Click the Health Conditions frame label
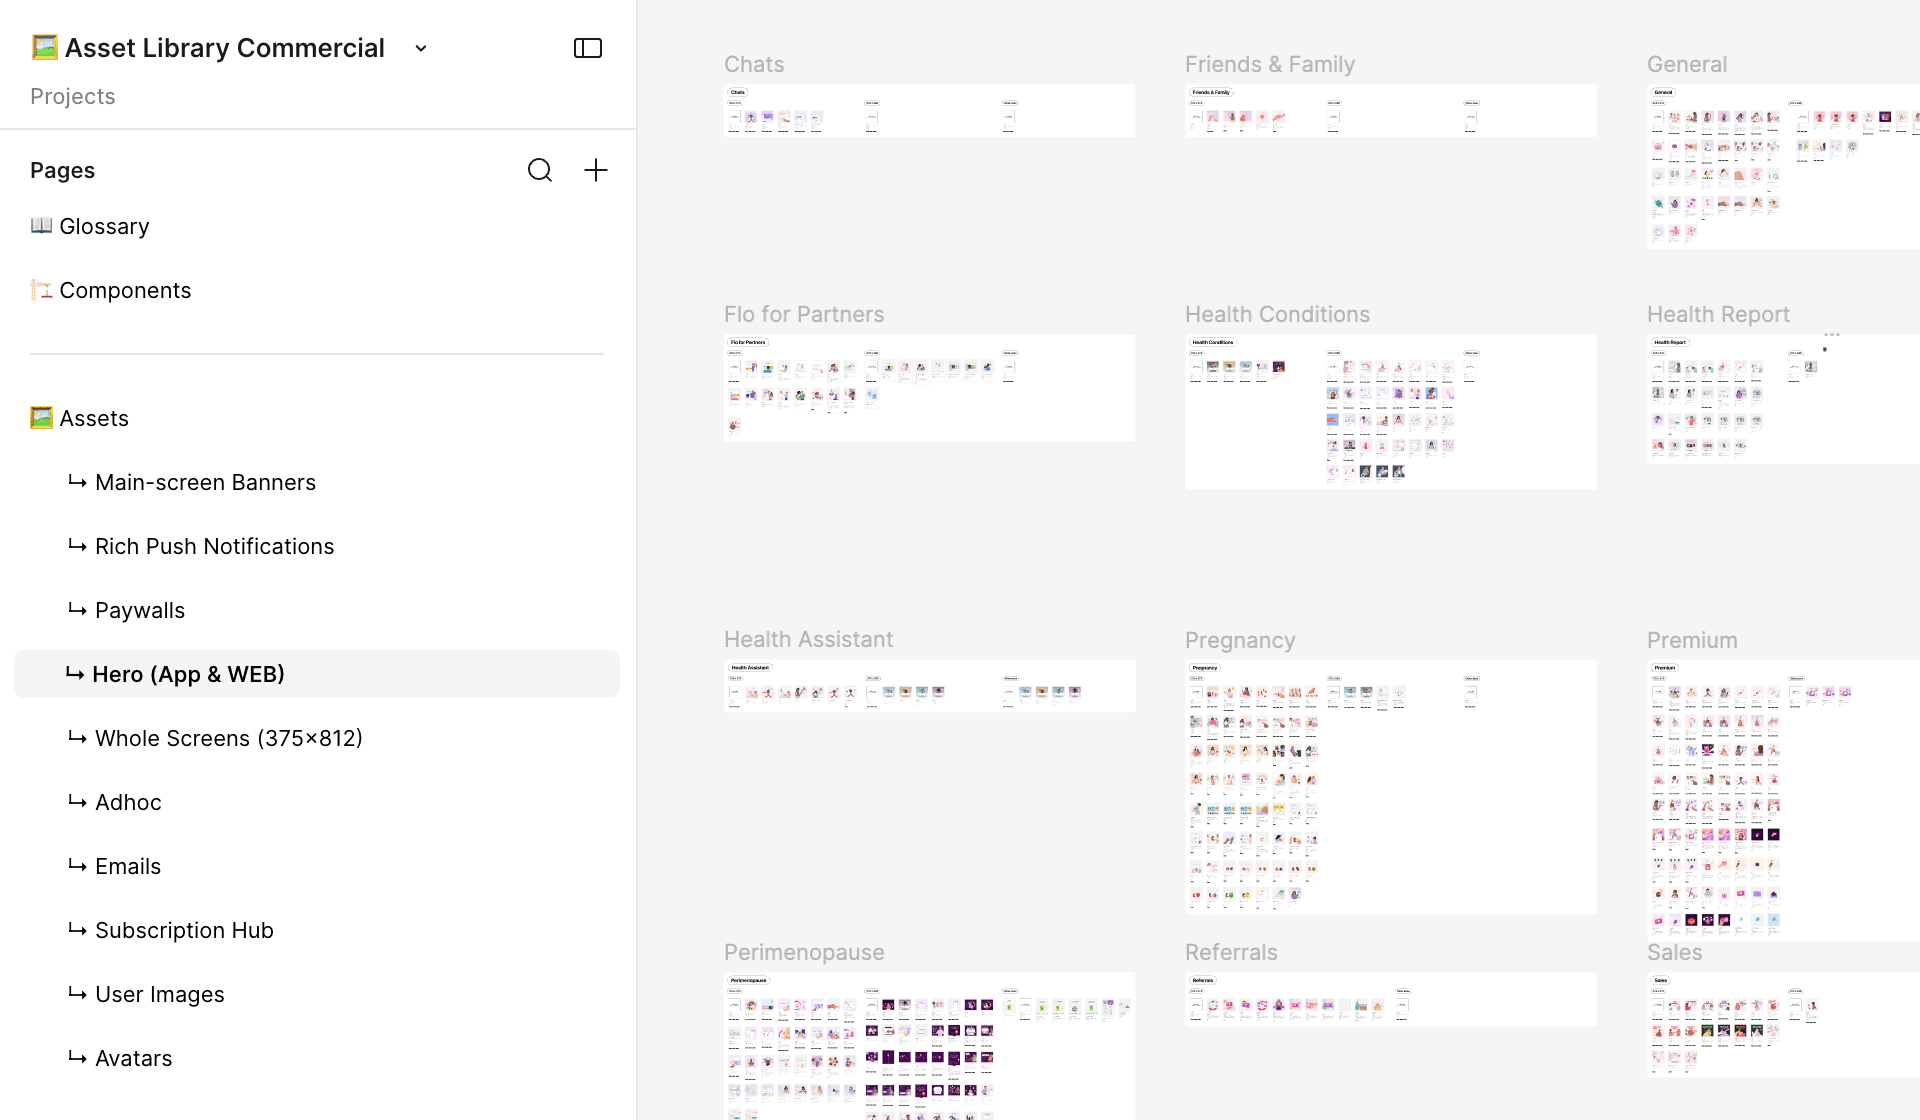 click(1277, 314)
